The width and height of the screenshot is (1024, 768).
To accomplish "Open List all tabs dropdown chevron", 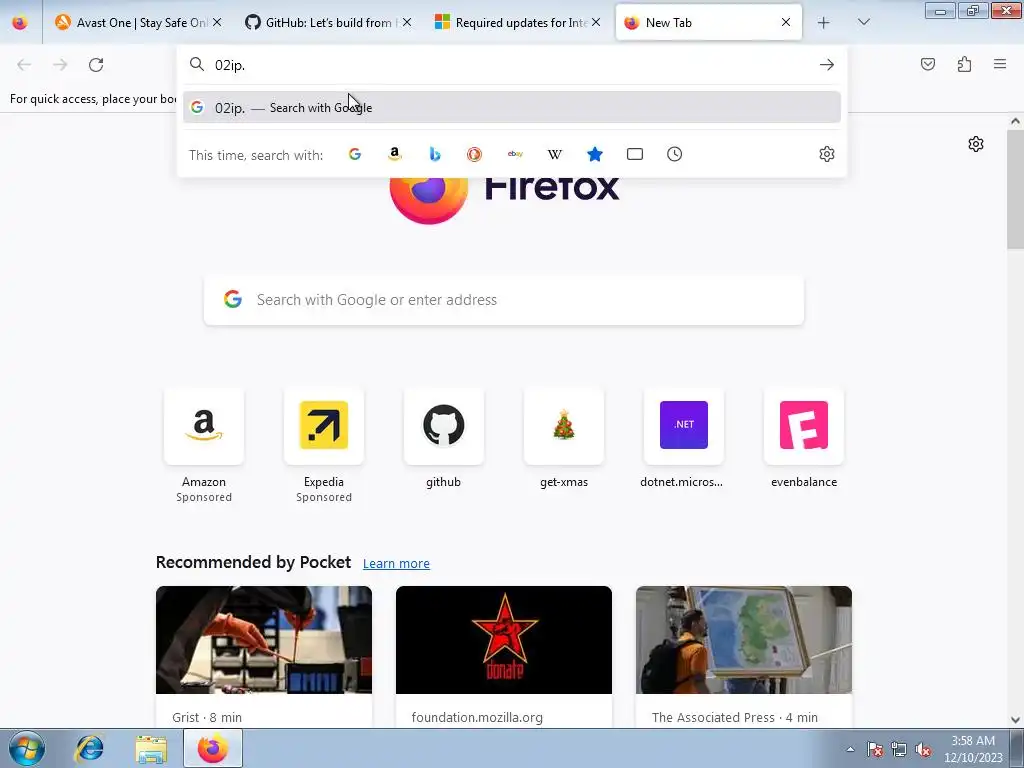I will tap(863, 22).
